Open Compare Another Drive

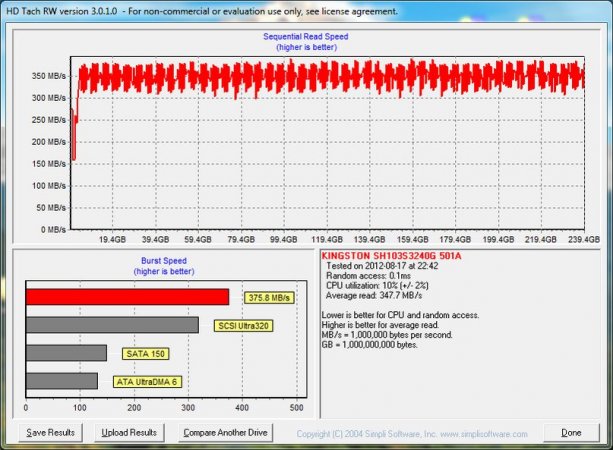click(x=226, y=433)
